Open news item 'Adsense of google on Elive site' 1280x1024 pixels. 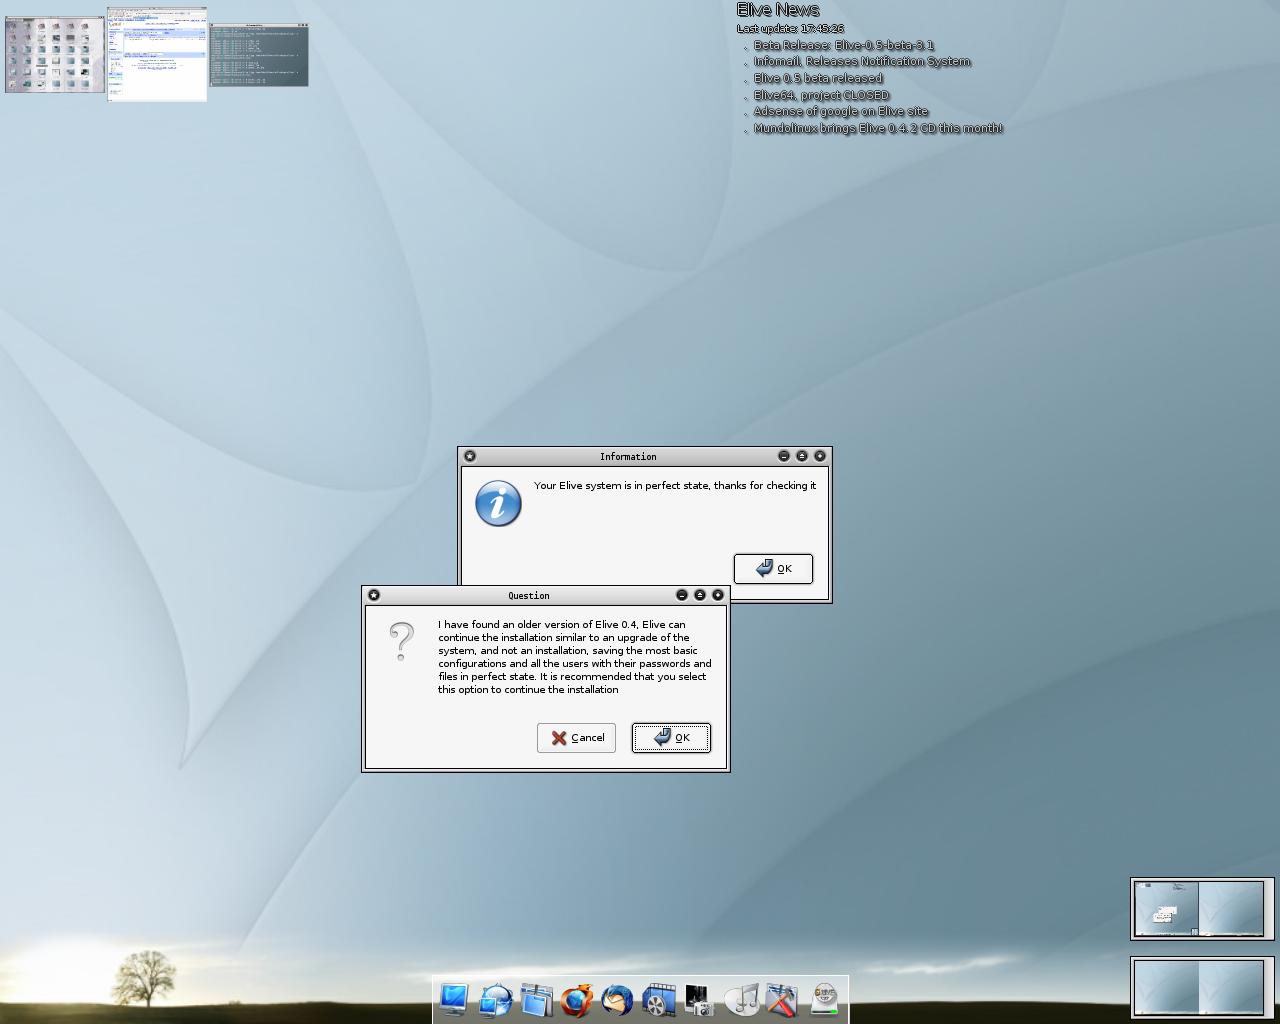point(841,111)
